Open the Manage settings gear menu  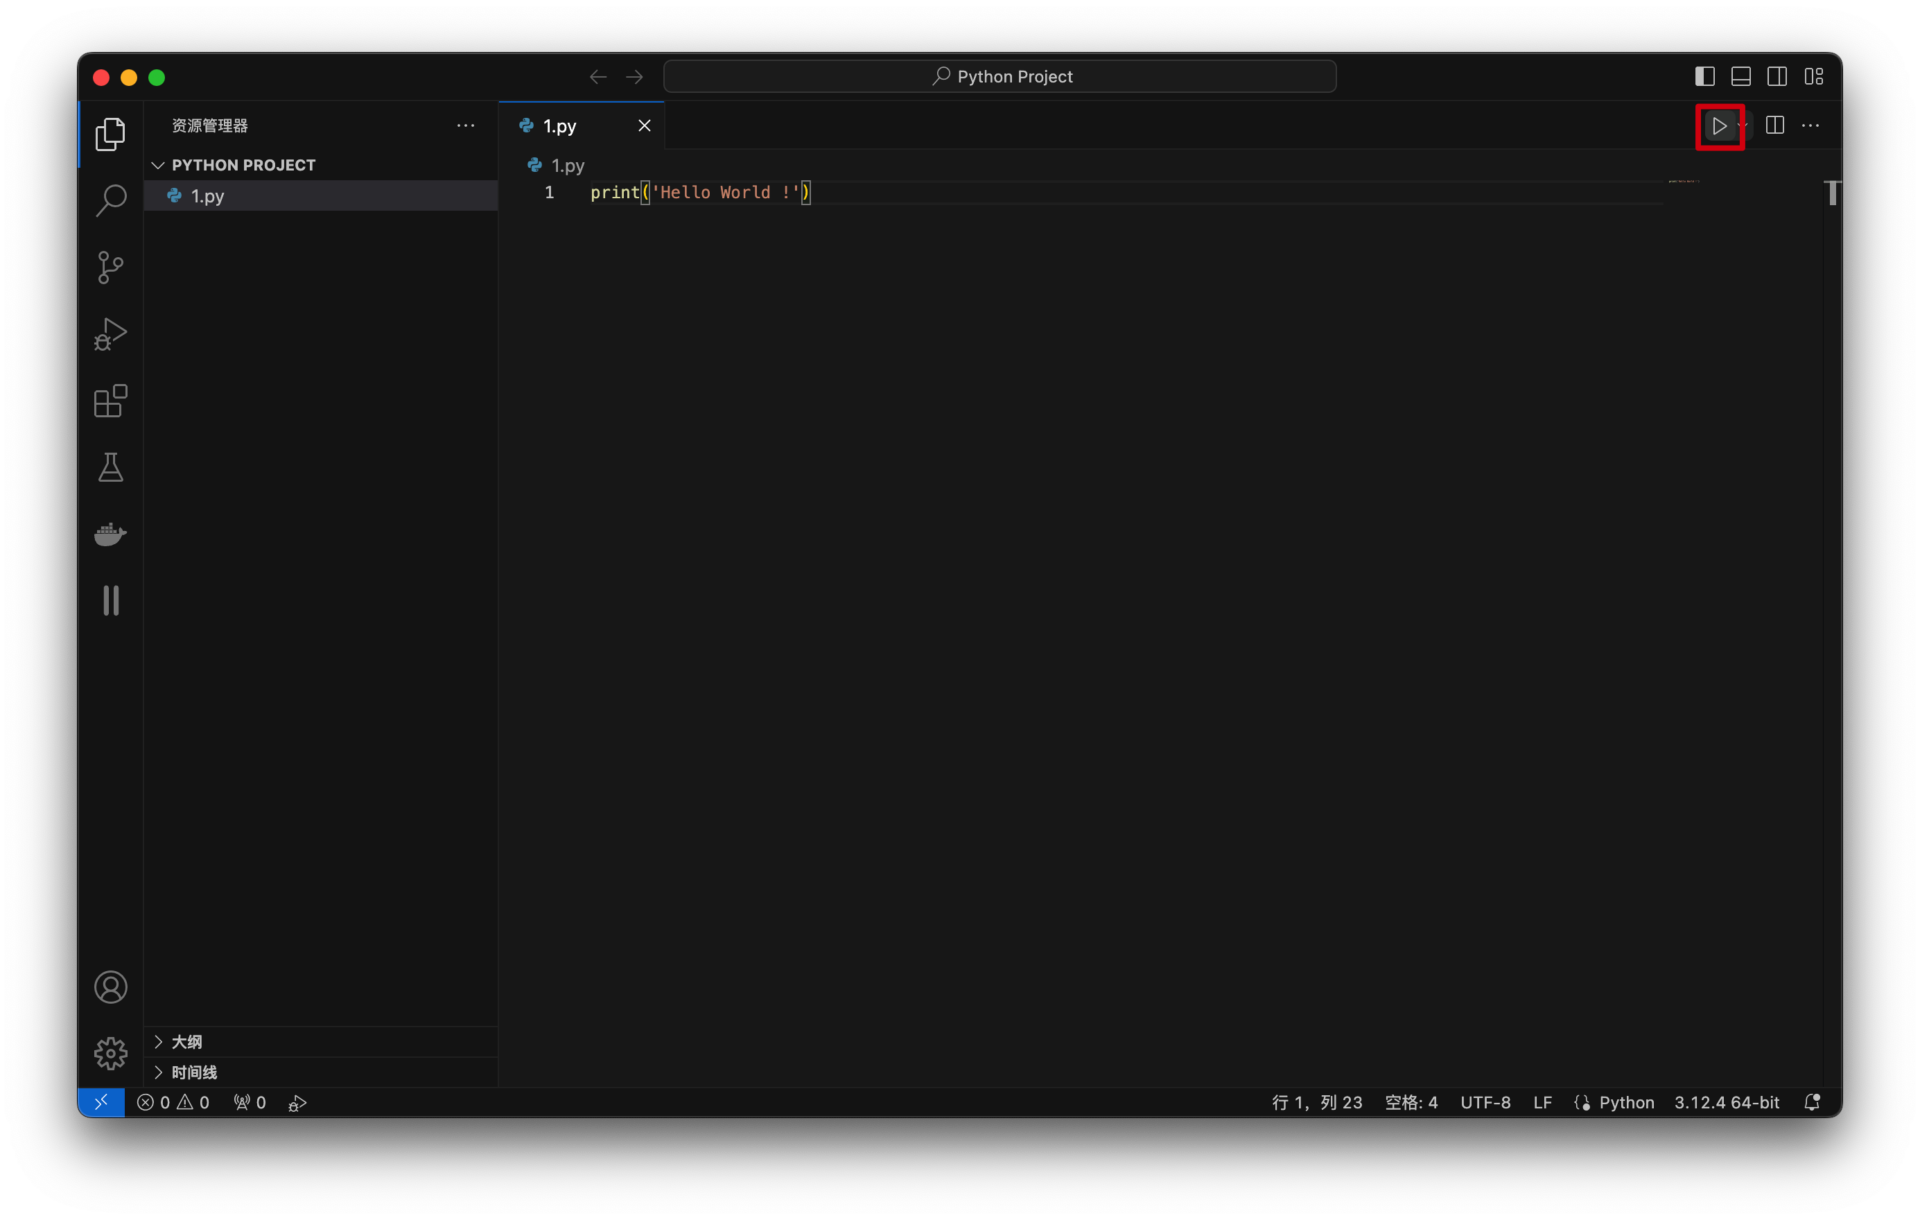110,1053
